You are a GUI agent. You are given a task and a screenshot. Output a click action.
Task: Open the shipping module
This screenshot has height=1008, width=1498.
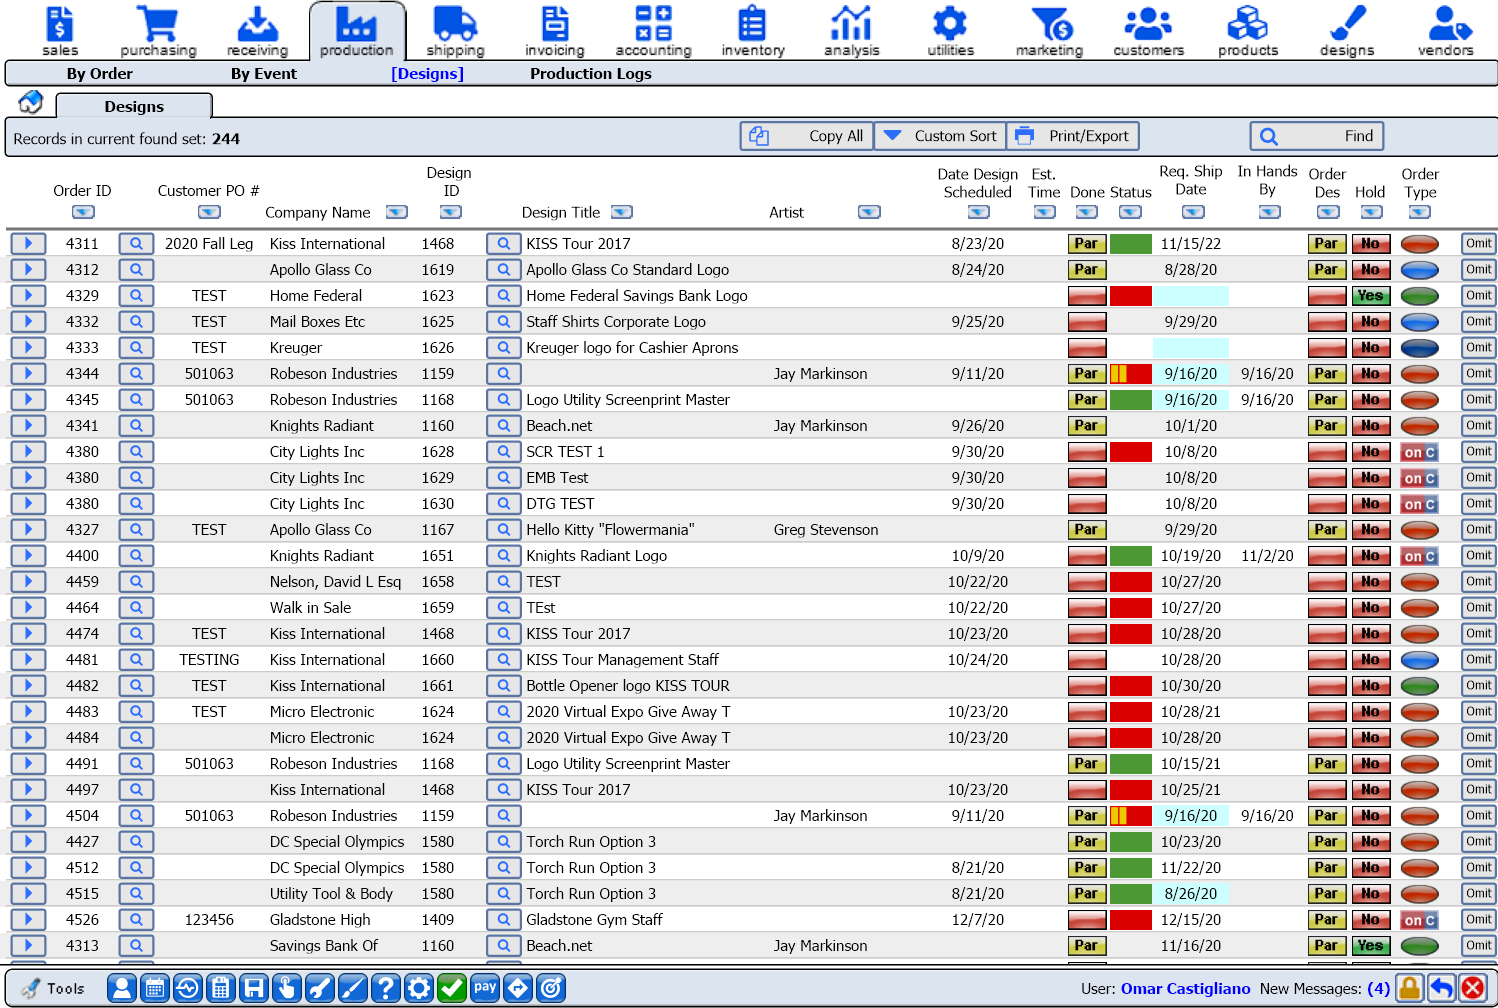(455, 30)
